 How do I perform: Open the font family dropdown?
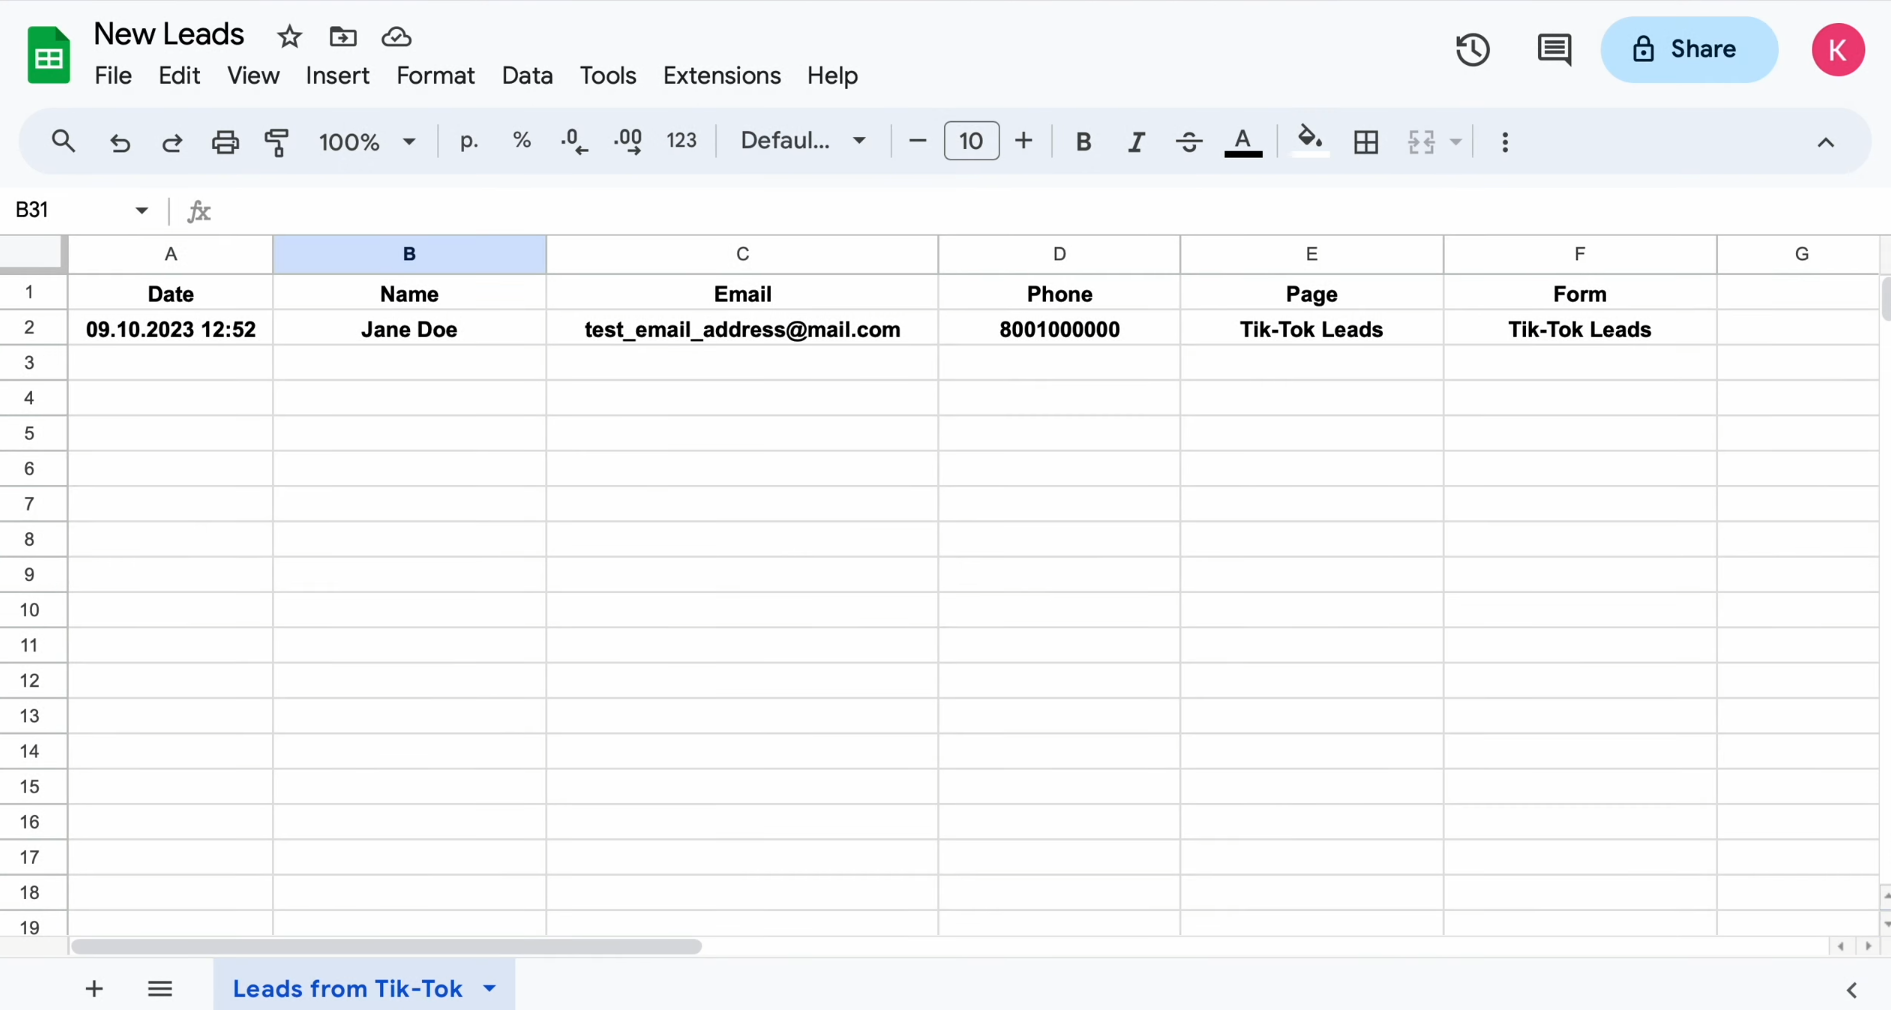click(803, 141)
